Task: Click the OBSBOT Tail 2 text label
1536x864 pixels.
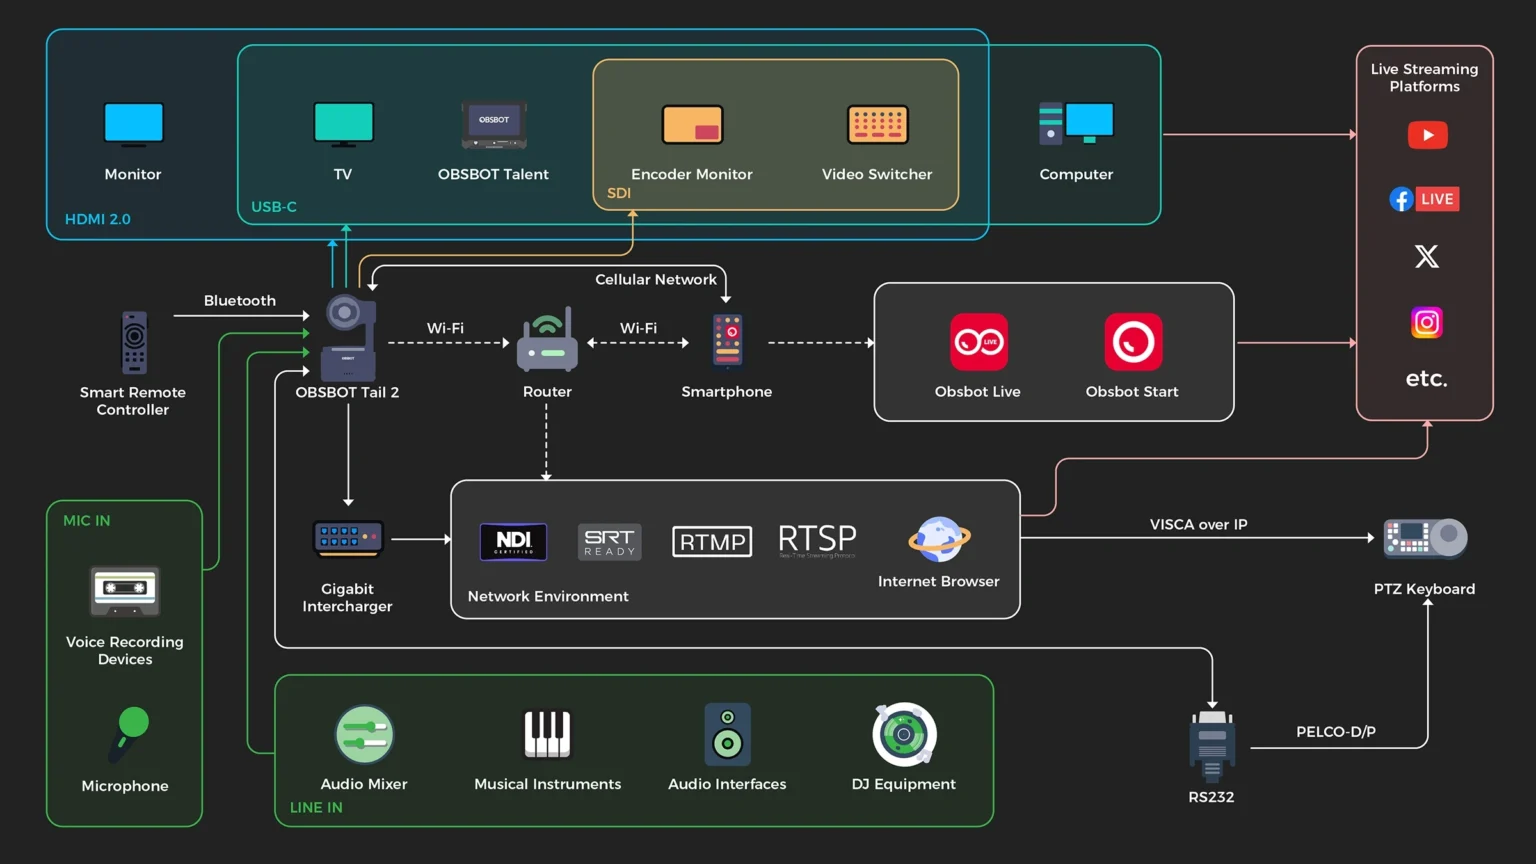Action: [347, 392]
